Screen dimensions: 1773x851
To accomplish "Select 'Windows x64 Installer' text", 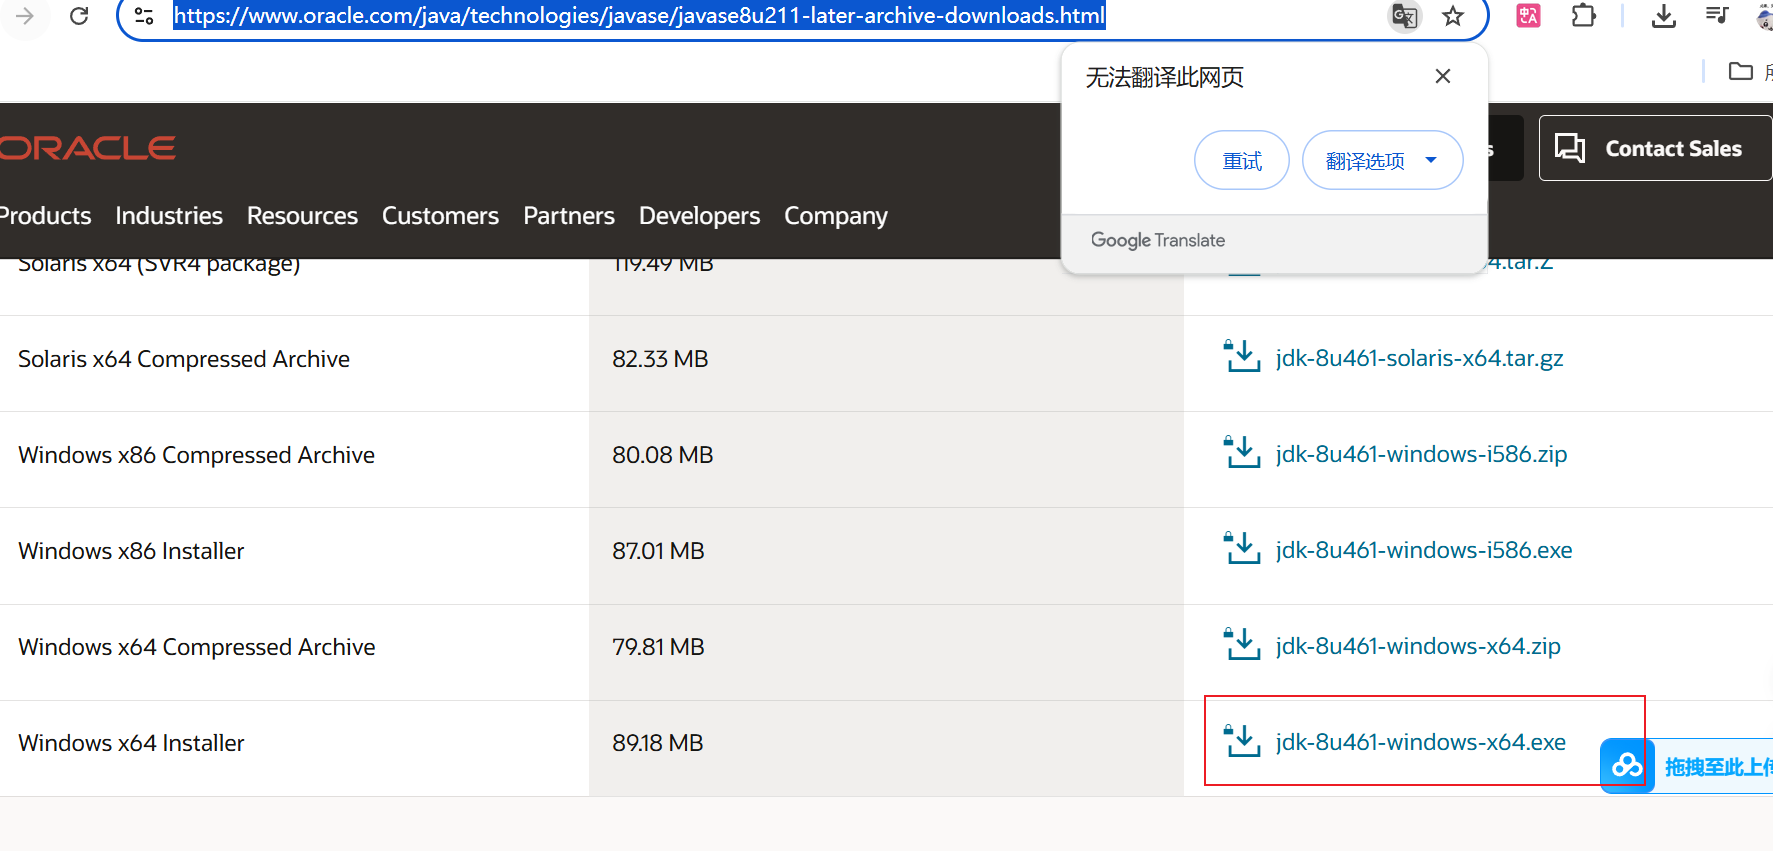I will [131, 743].
